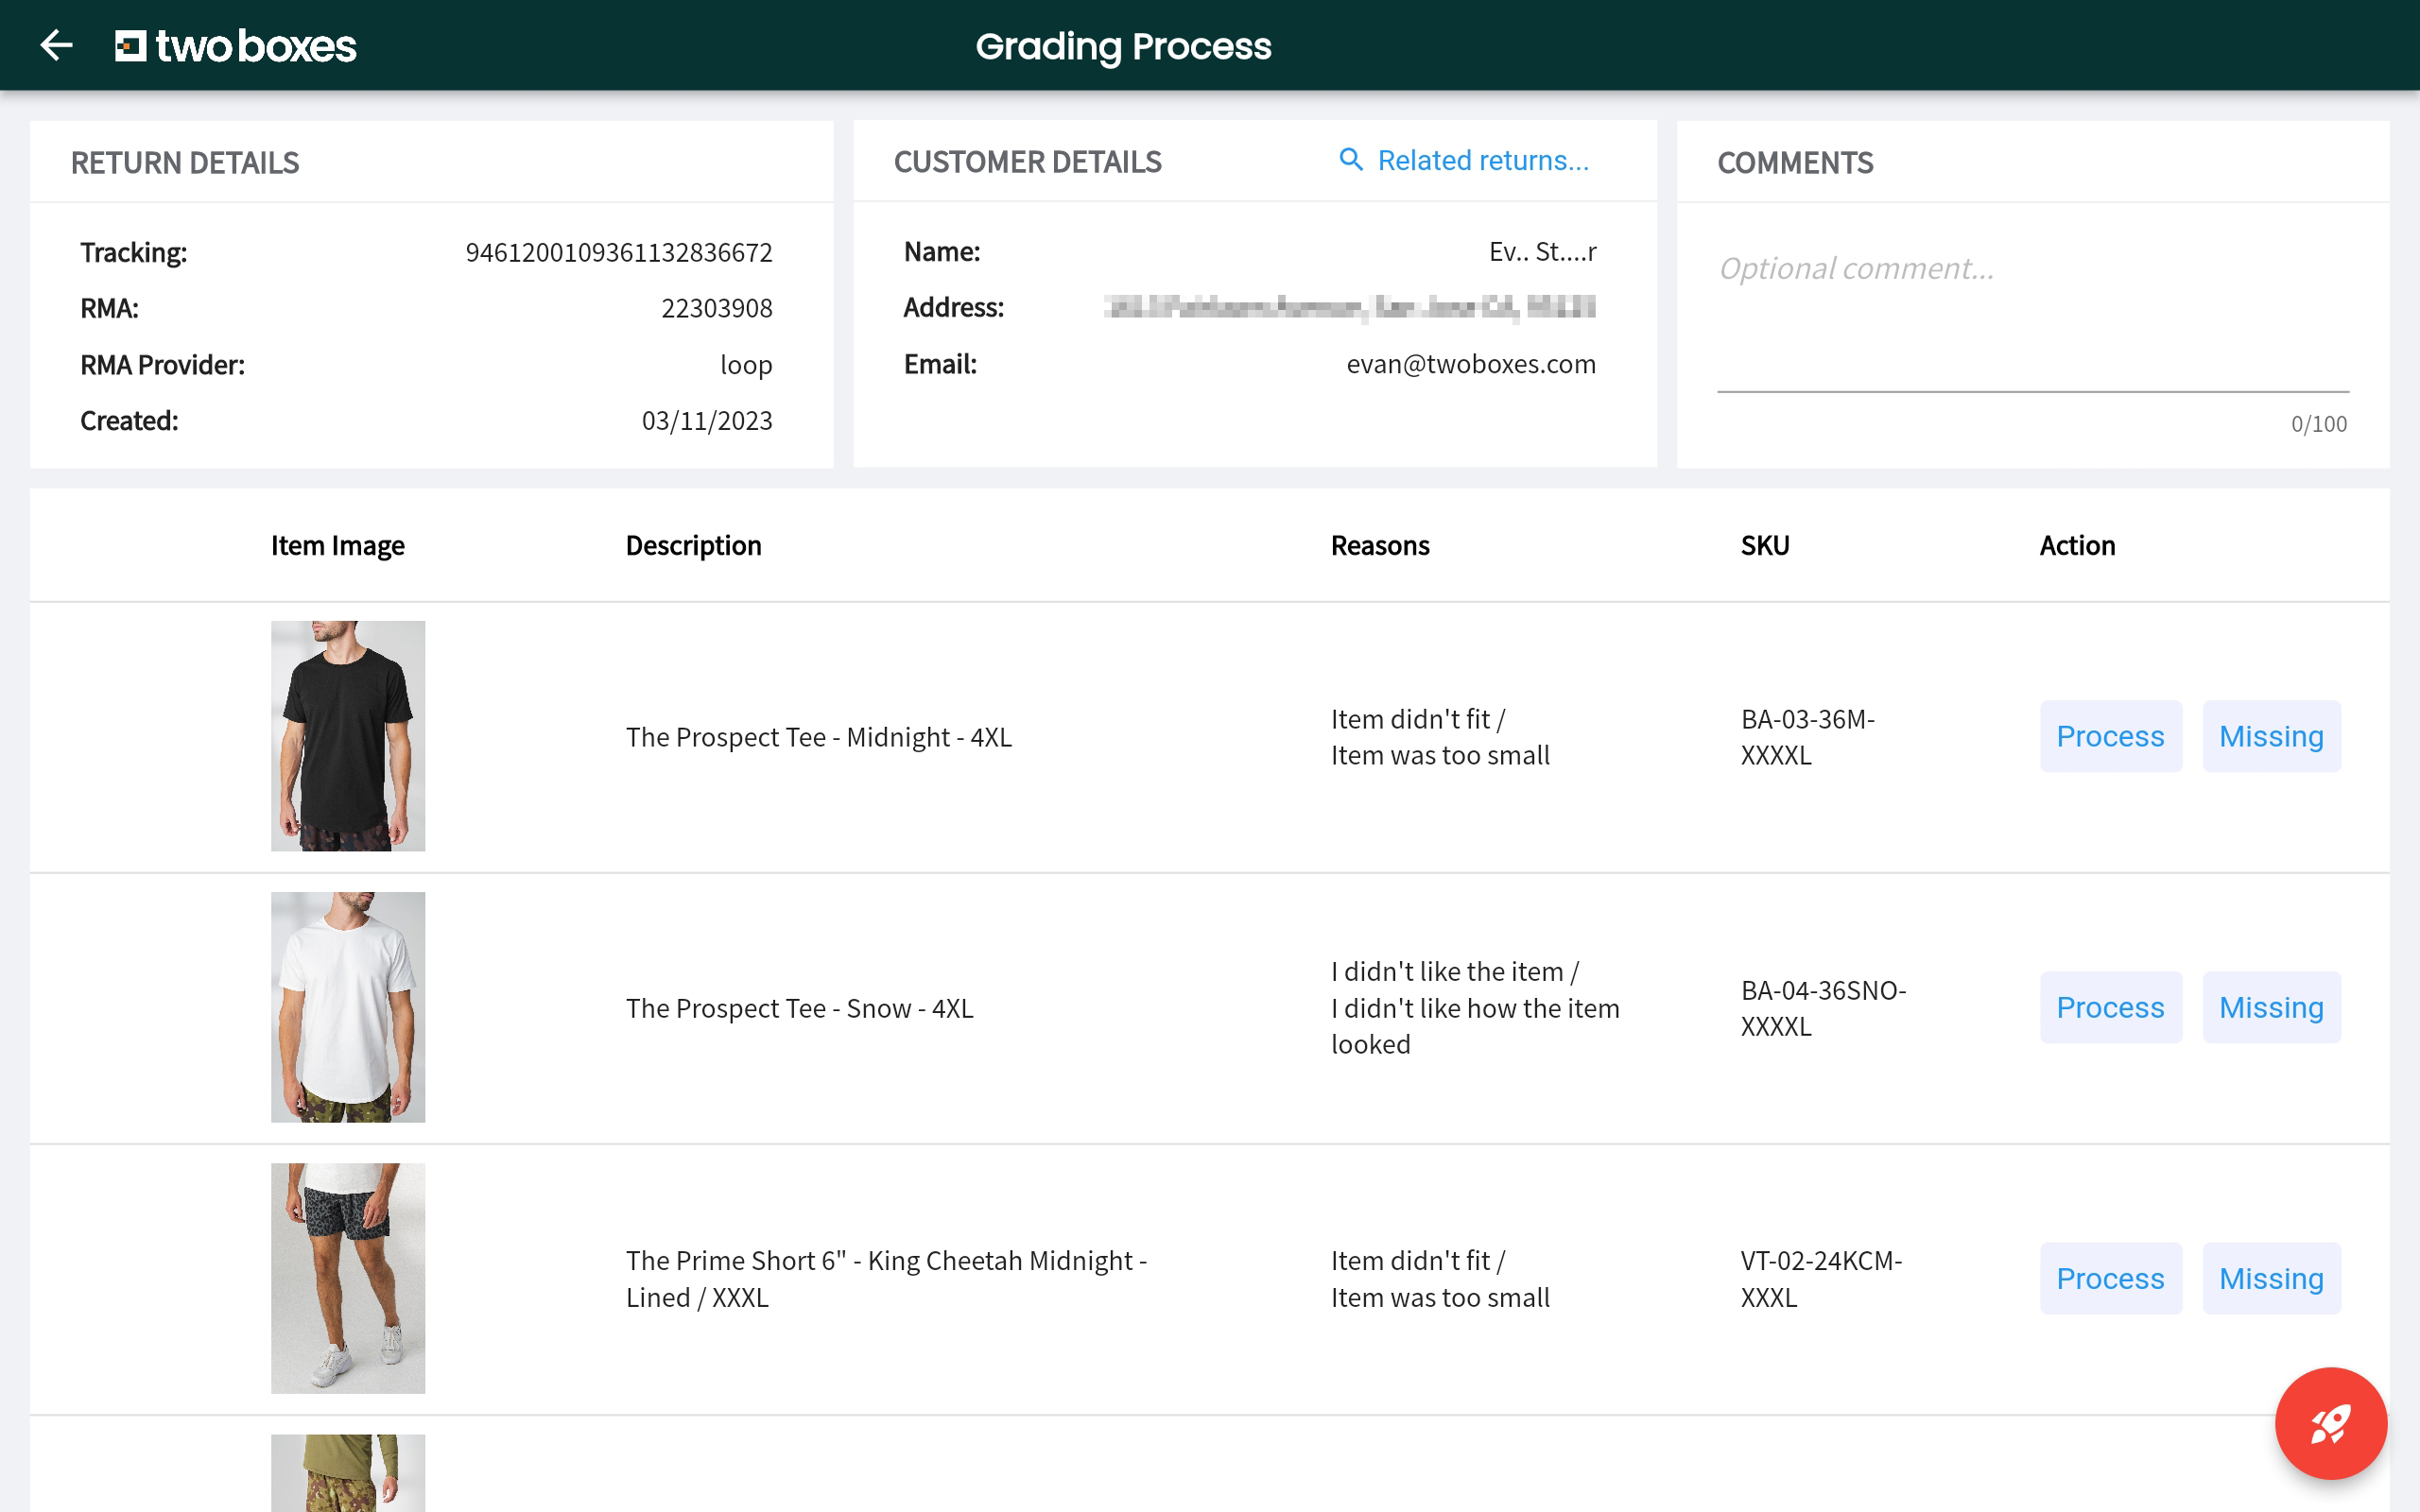This screenshot has height=1512, width=2420.
Task: Process the Prospect Tee Midnight item
Action: tap(2110, 736)
